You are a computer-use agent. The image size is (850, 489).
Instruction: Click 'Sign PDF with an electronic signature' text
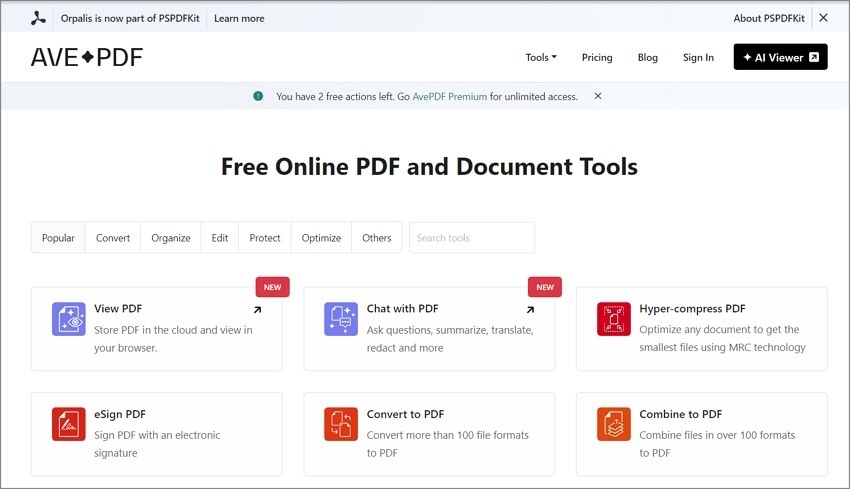click(157, 444)
